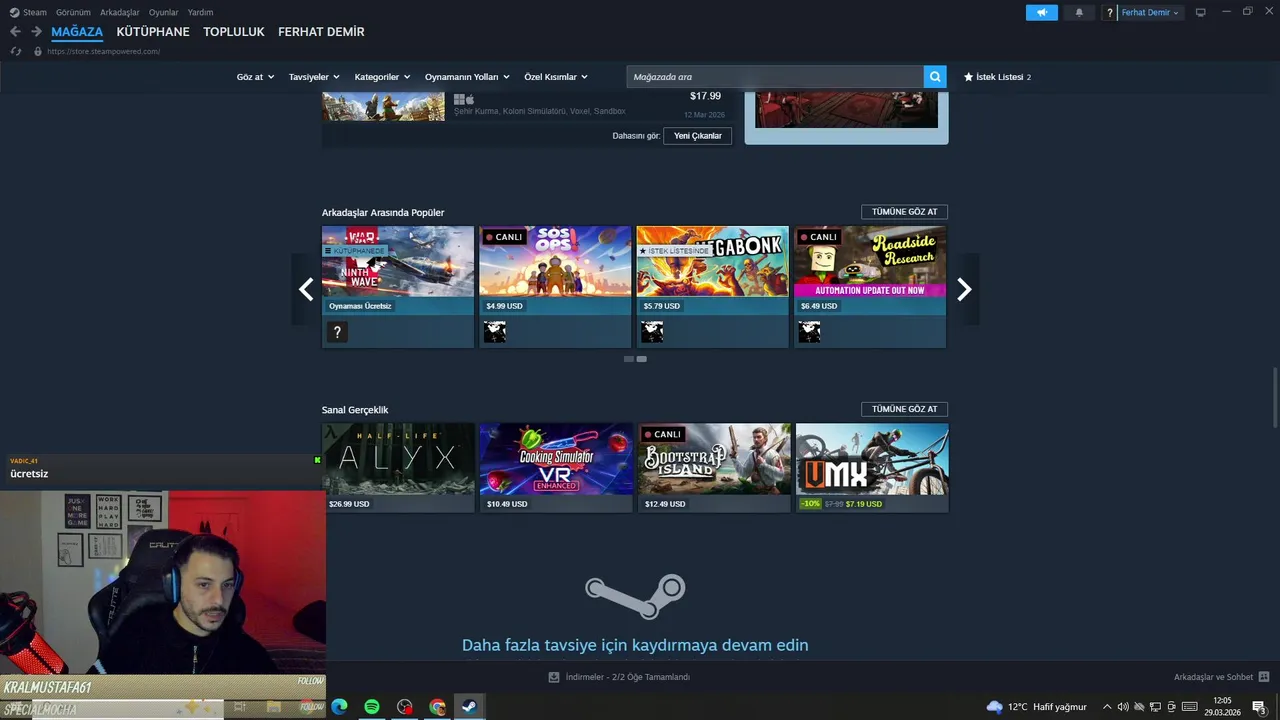
Task: Click Tümüne Göz At for Sanal Gerçeklik
Action: click(x=904, y=409)
